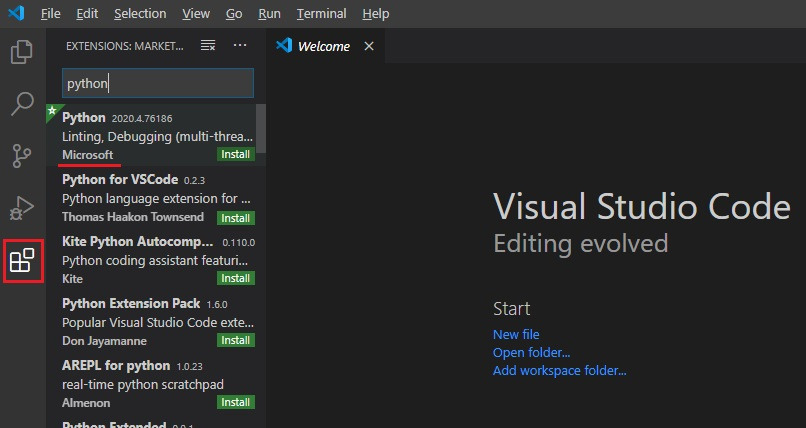Click the extensions list scrollbar thumb
The height and width of the screenshot is (428, 806).
click(261, 128)
